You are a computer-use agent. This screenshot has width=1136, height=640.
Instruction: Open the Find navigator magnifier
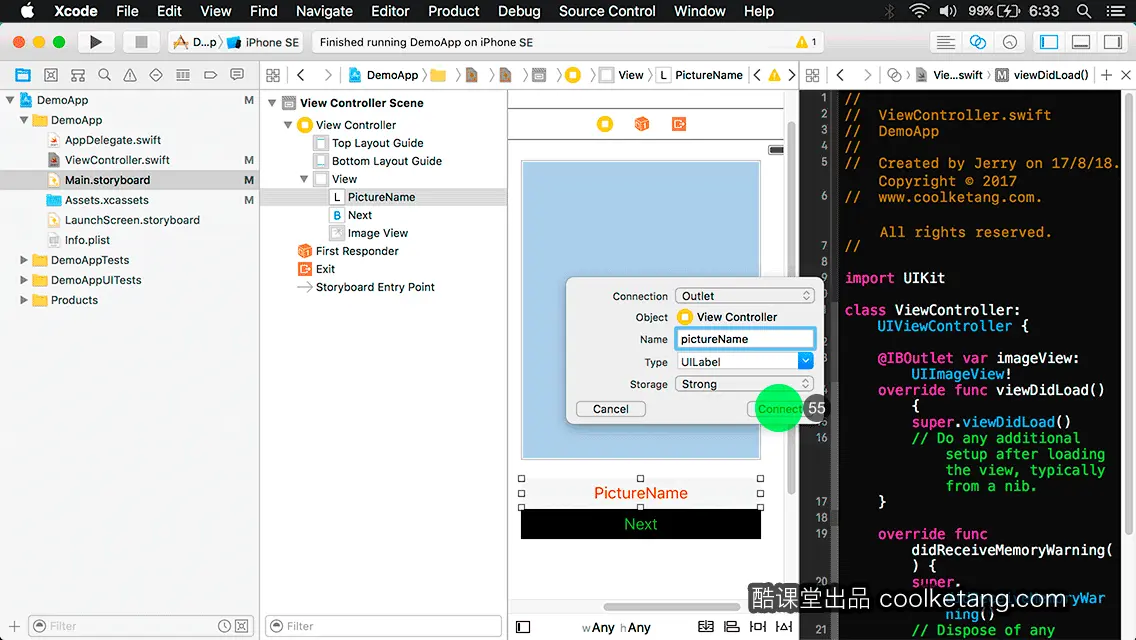(104, 75)
